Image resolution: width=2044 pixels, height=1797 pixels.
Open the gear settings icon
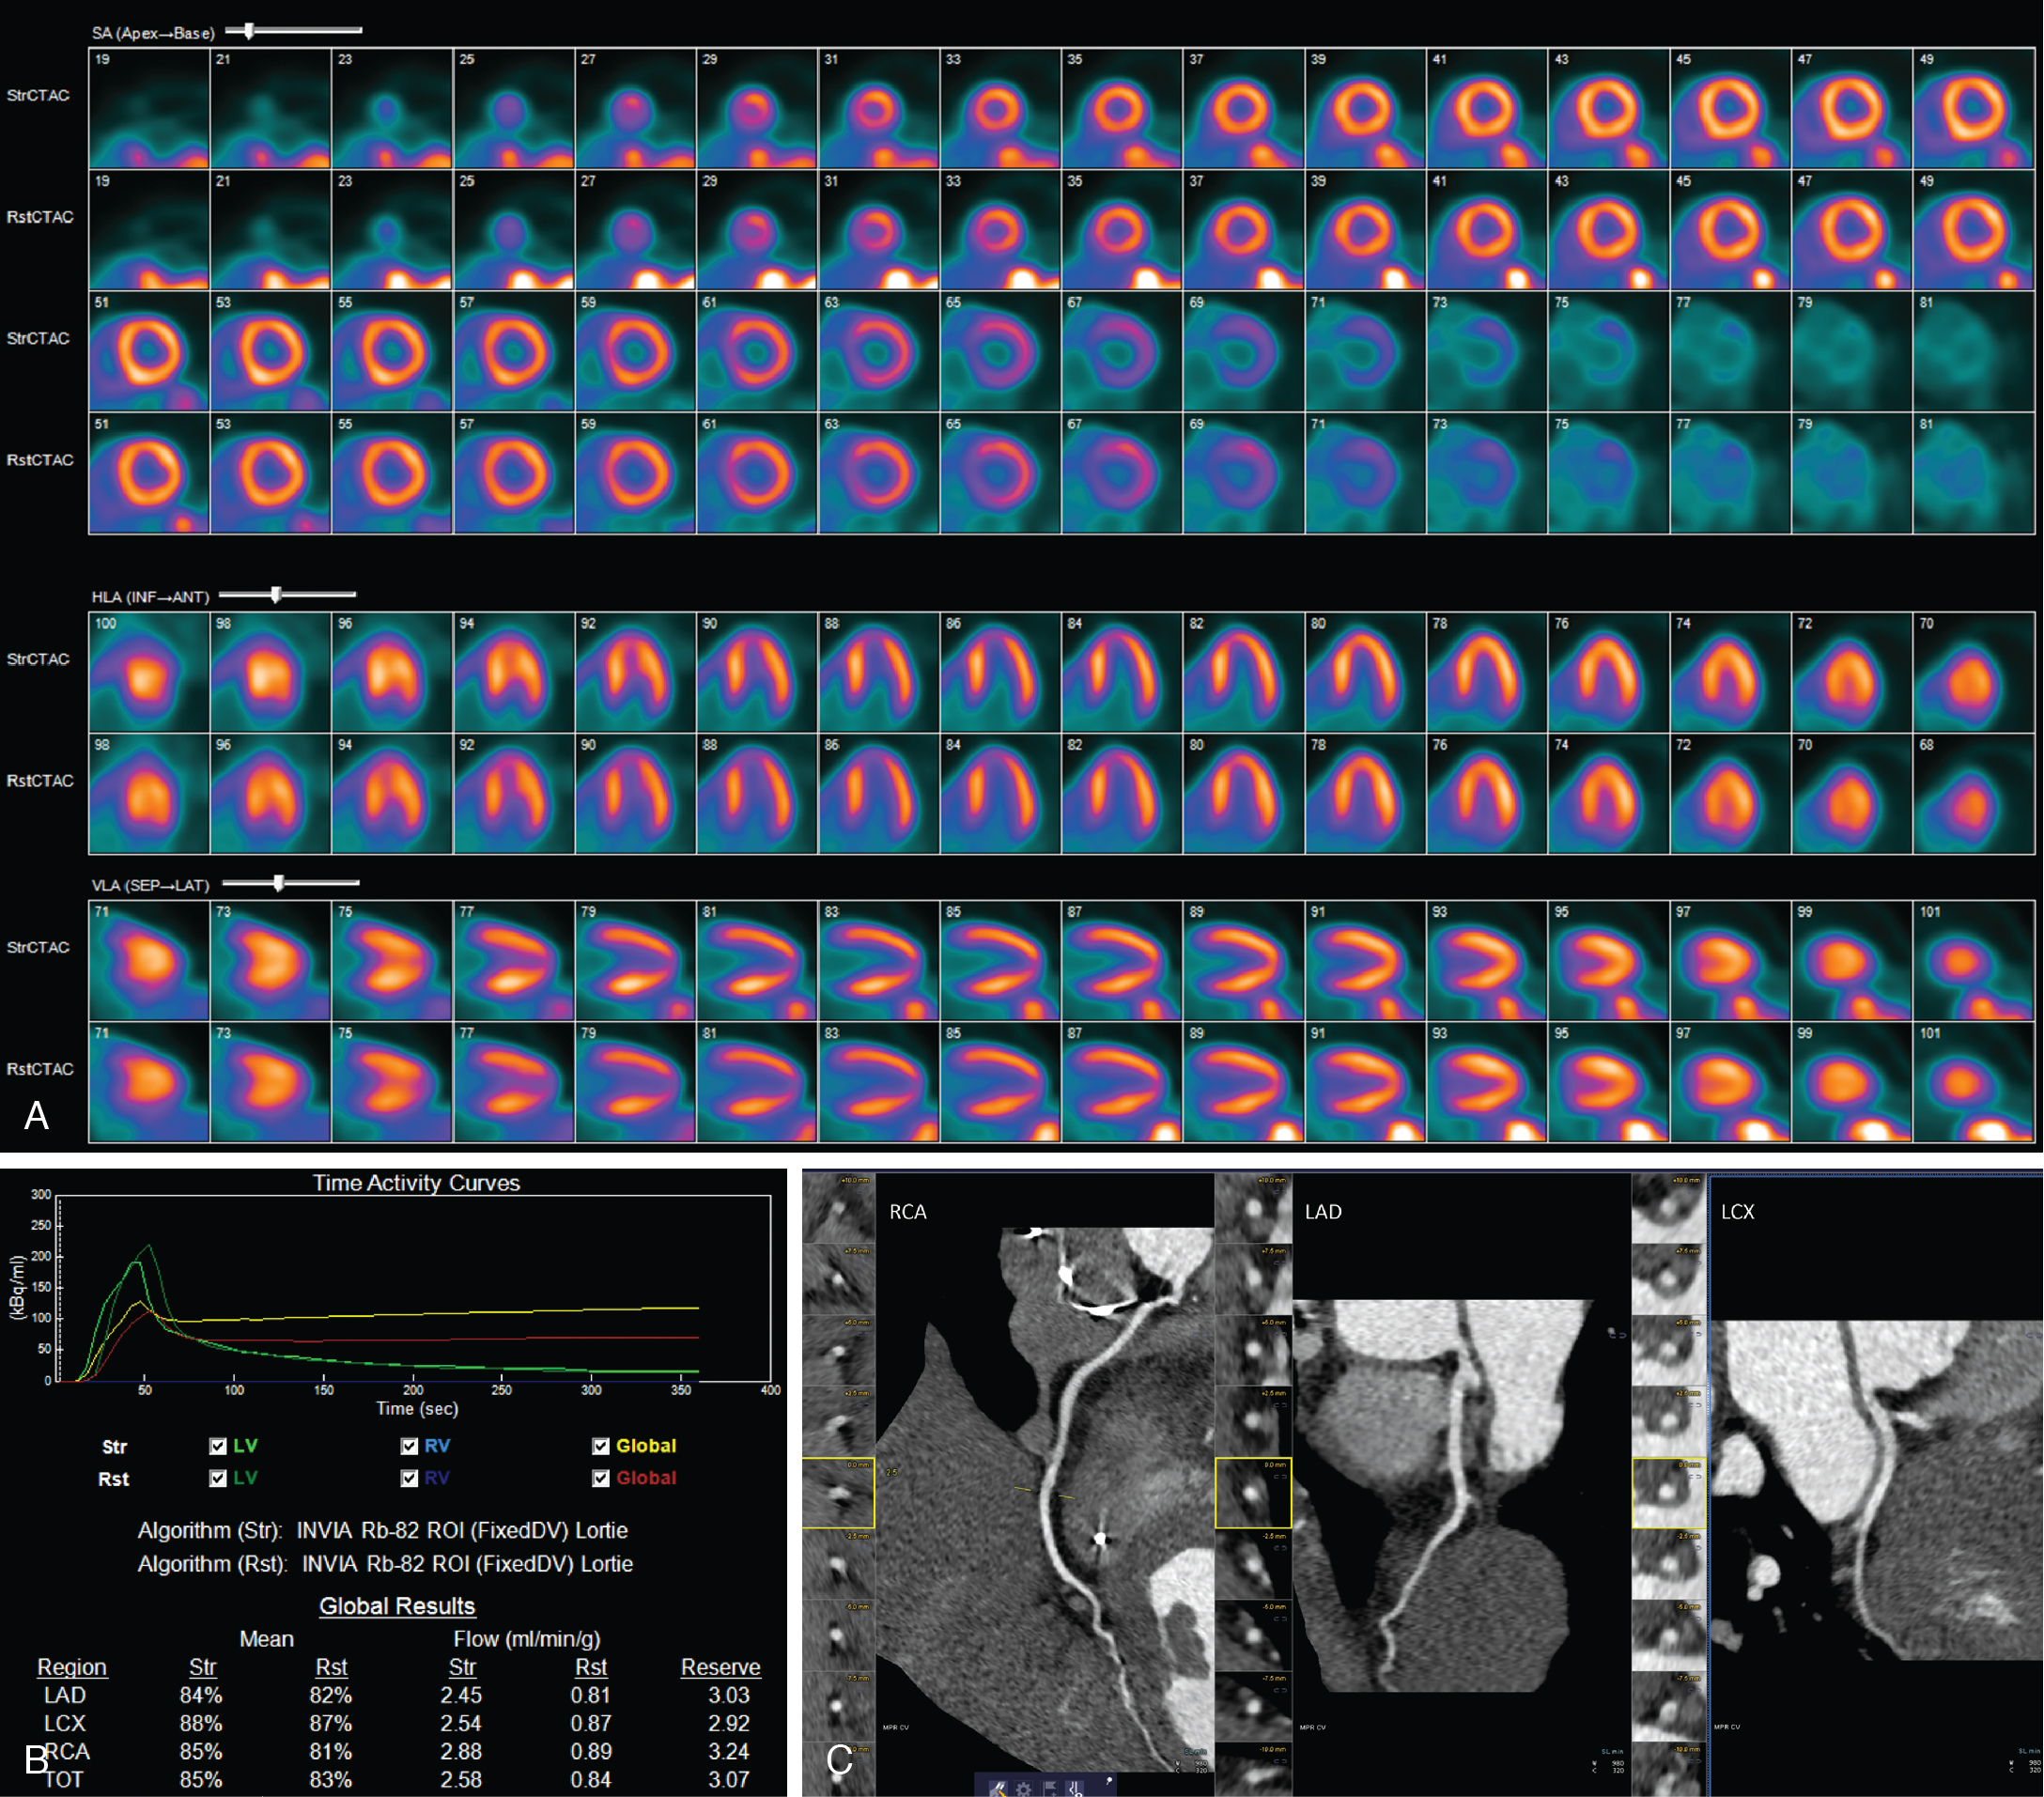(x=1024, y=1790)
